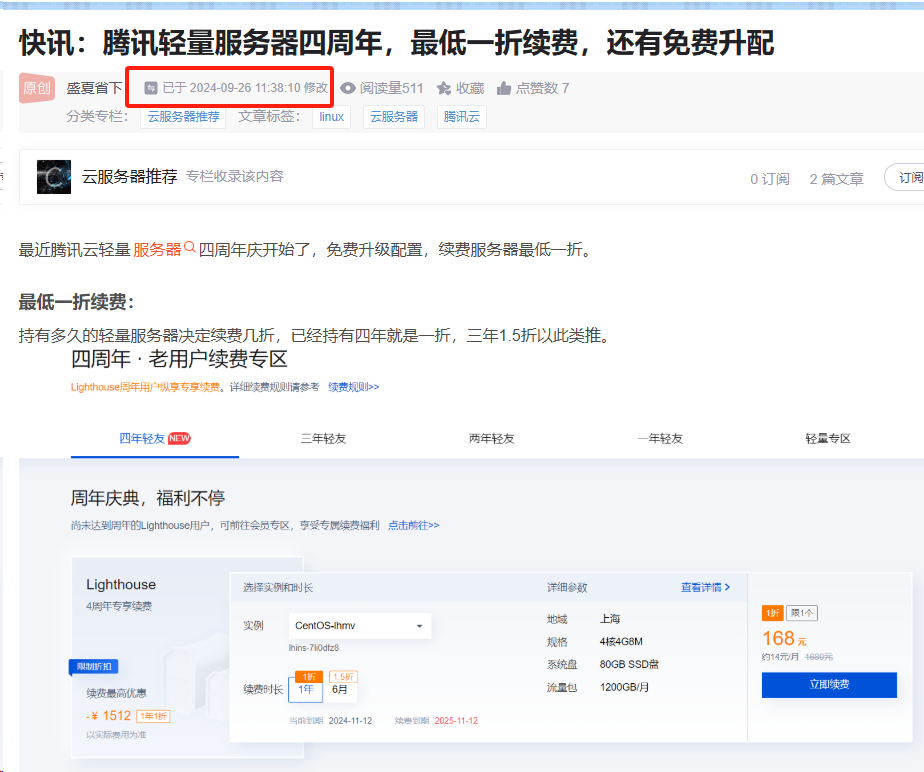Click the 腾讯云 article tag
The width and height of the screenshot is (924, 772).
tap(462, 117)
